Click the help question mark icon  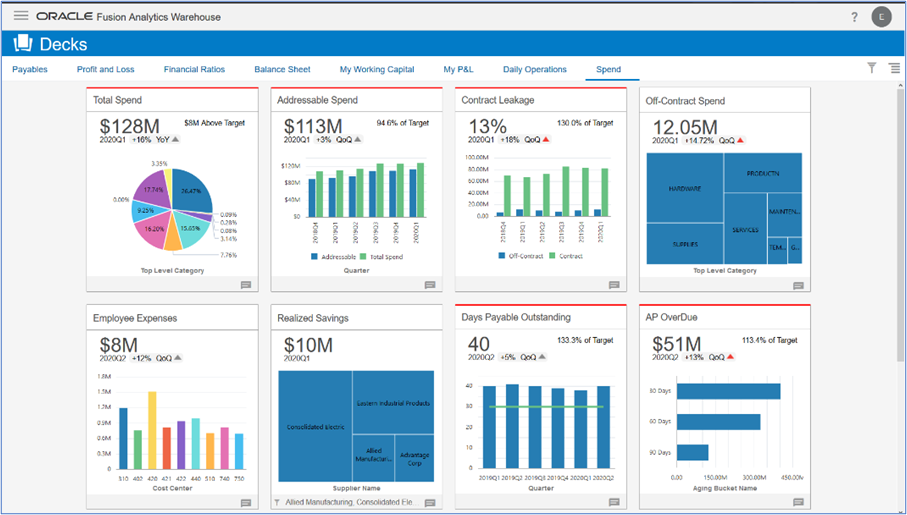coord(854,17)
